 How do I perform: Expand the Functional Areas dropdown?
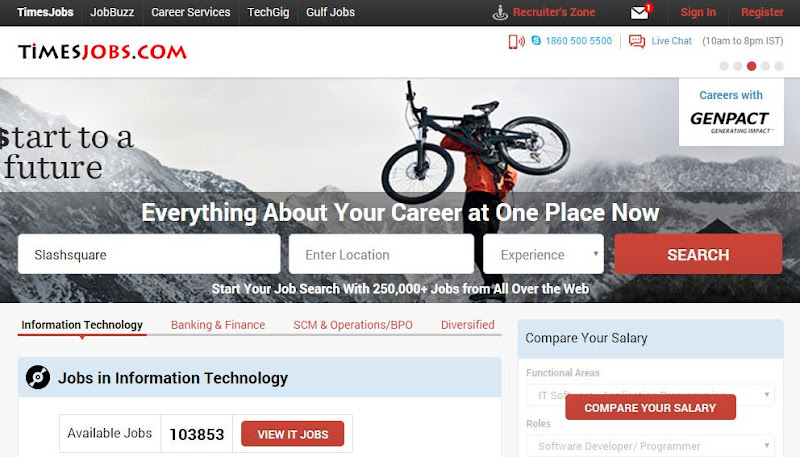(x=651, y=395)
